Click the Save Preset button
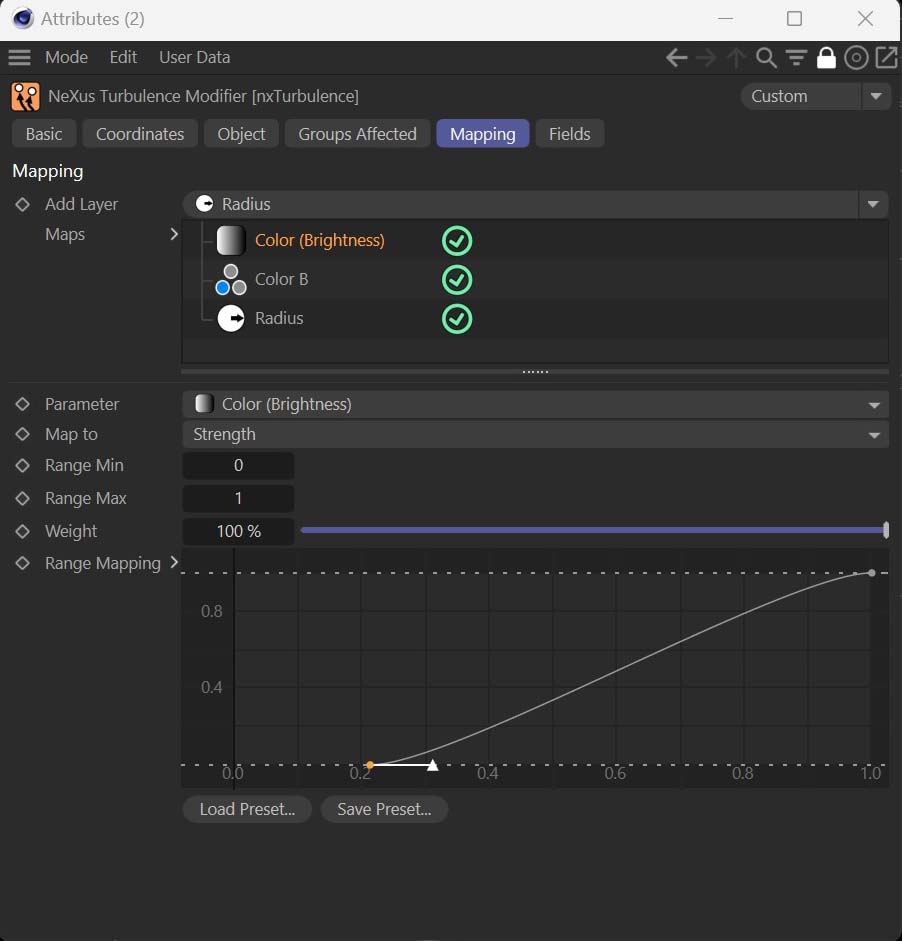Image resolution: width=902 pixels, height=941 pixels. point(384,809)
